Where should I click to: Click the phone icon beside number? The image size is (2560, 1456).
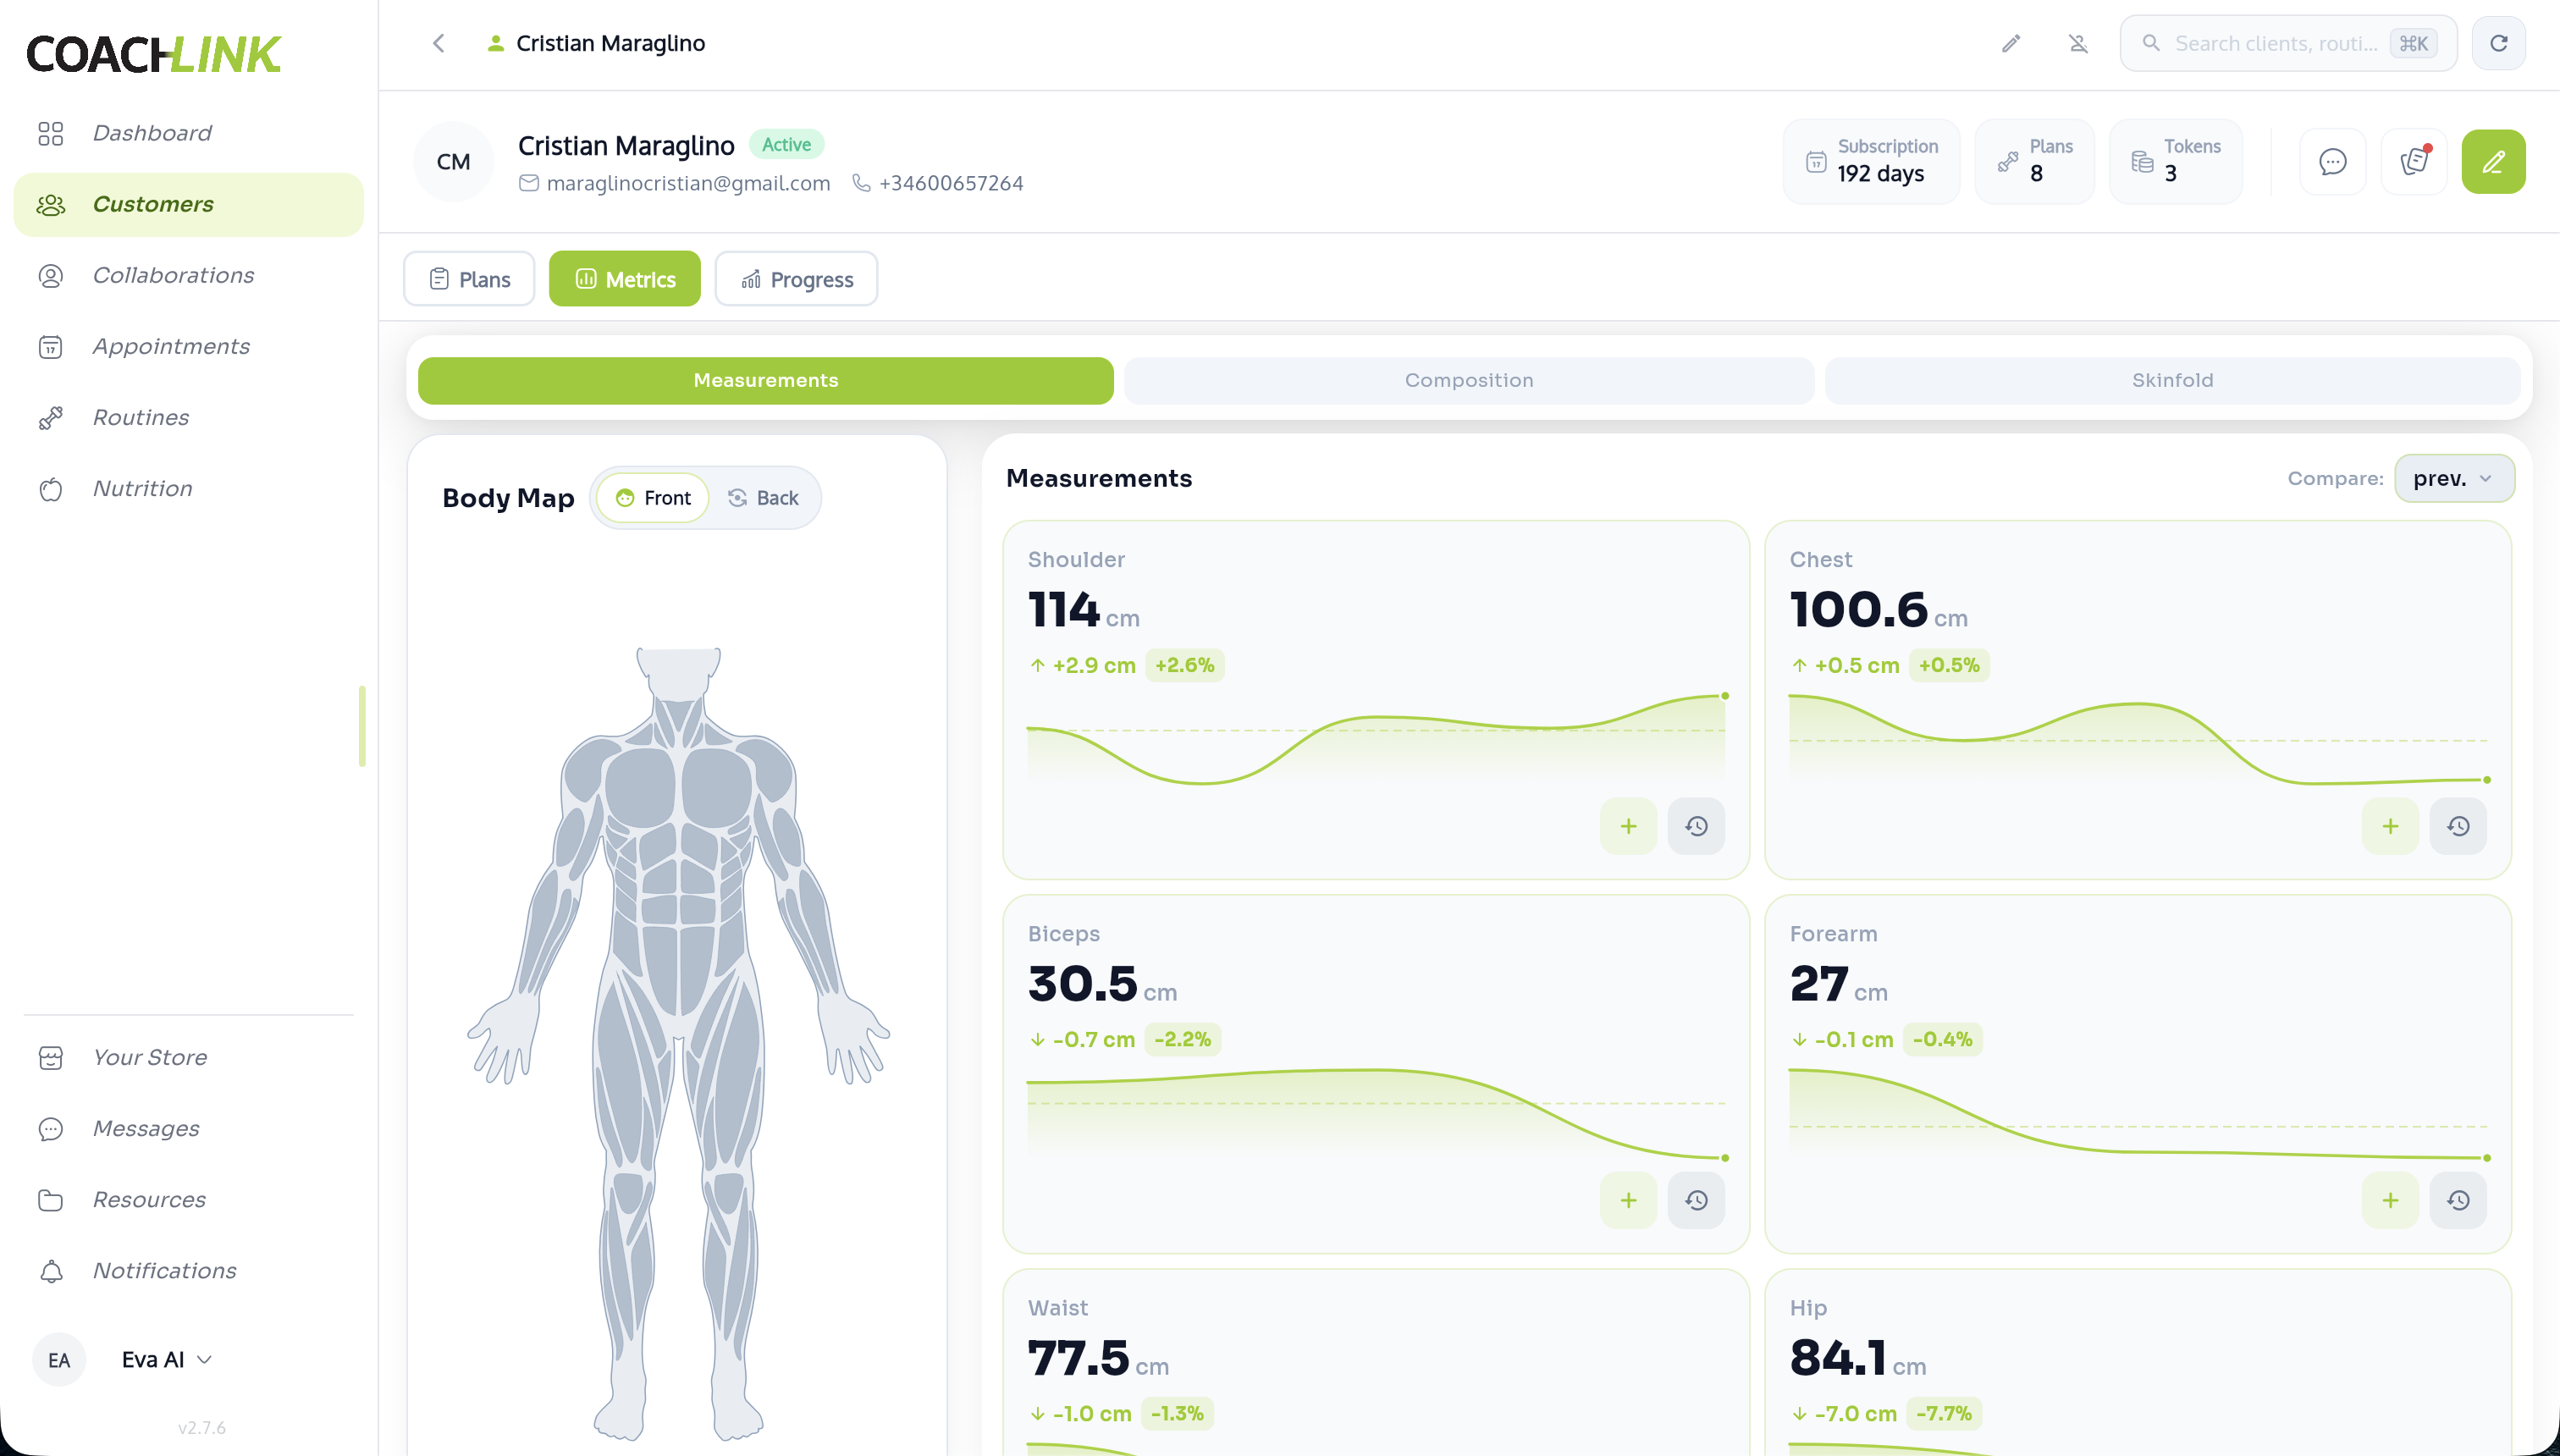(x=861, y=183)
